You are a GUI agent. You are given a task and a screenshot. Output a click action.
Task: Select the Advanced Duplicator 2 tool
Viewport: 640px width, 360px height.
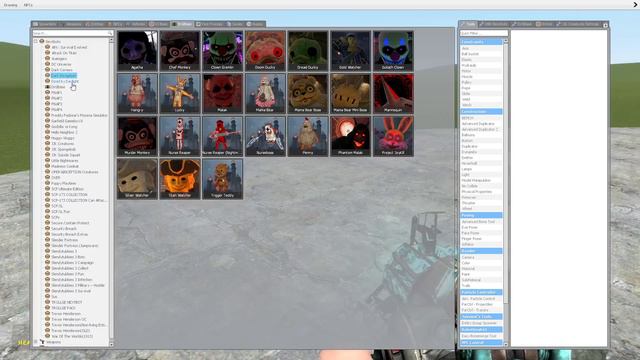click(x=481, y=129)
